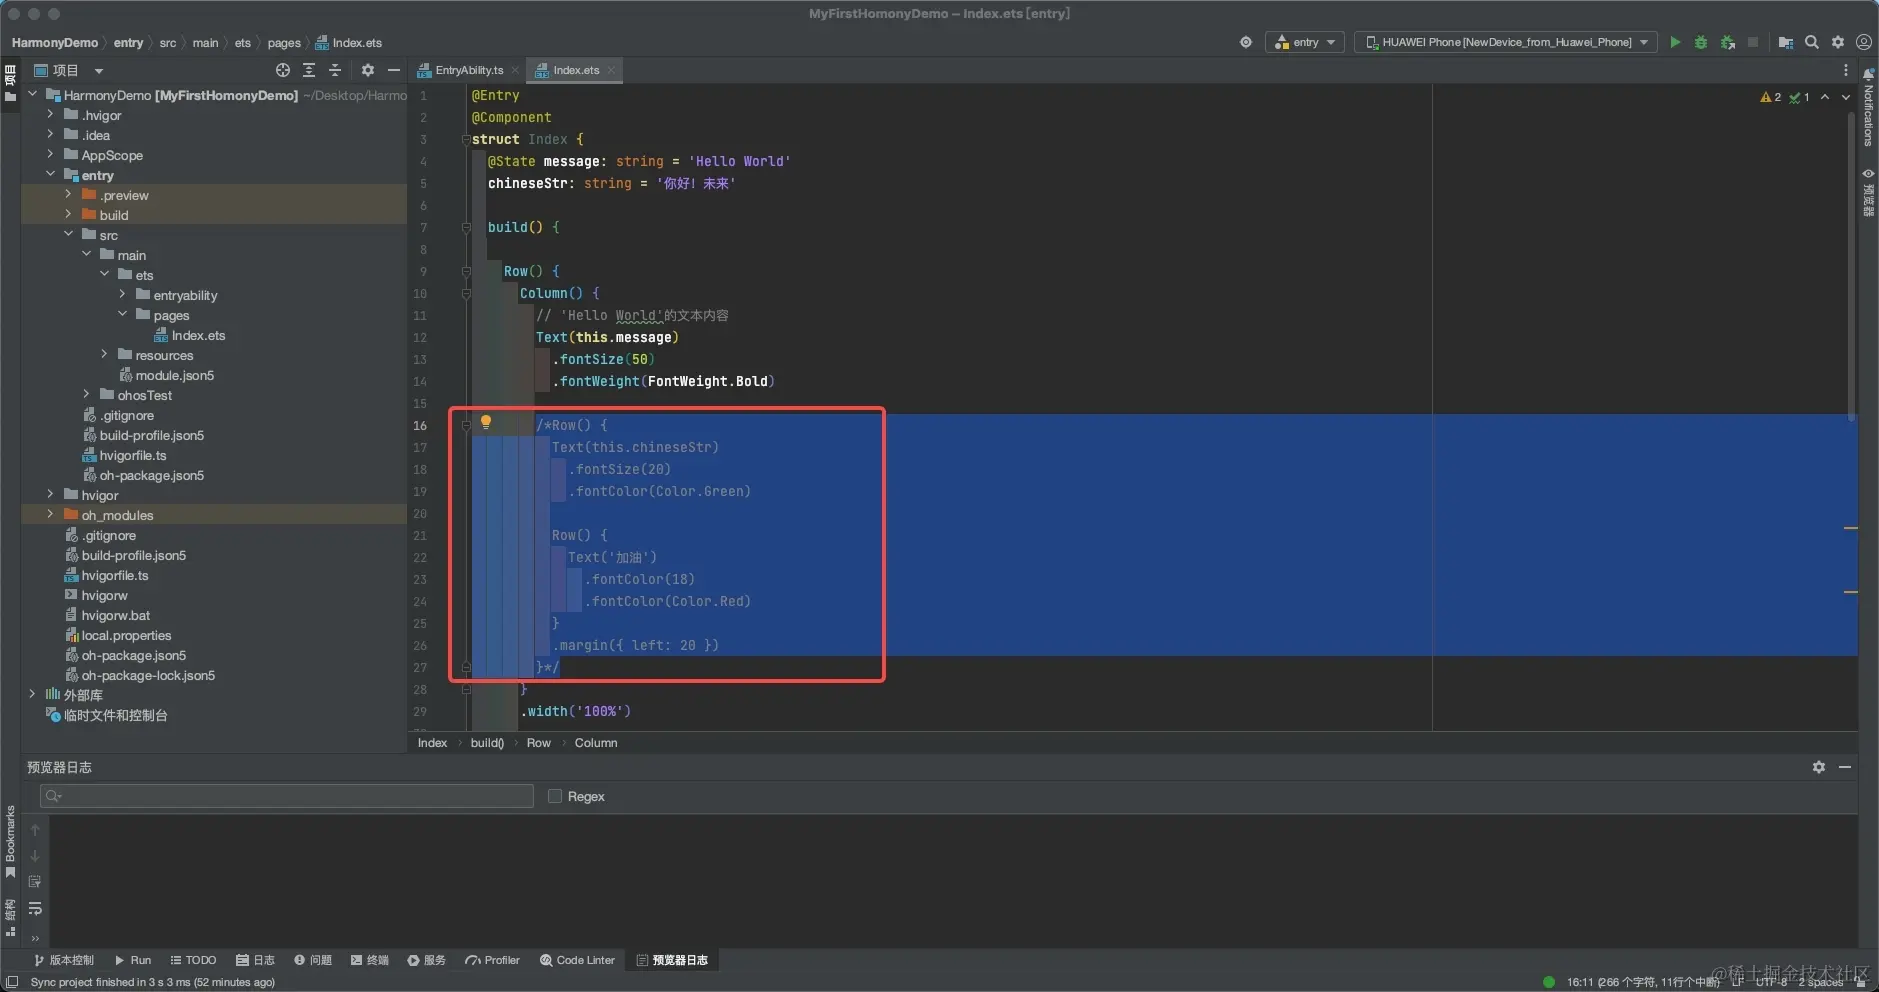This screenshot has height=992, width=1879.
Task: Toggle code folding at line 16 in the gutter
Action: (466, 425)
